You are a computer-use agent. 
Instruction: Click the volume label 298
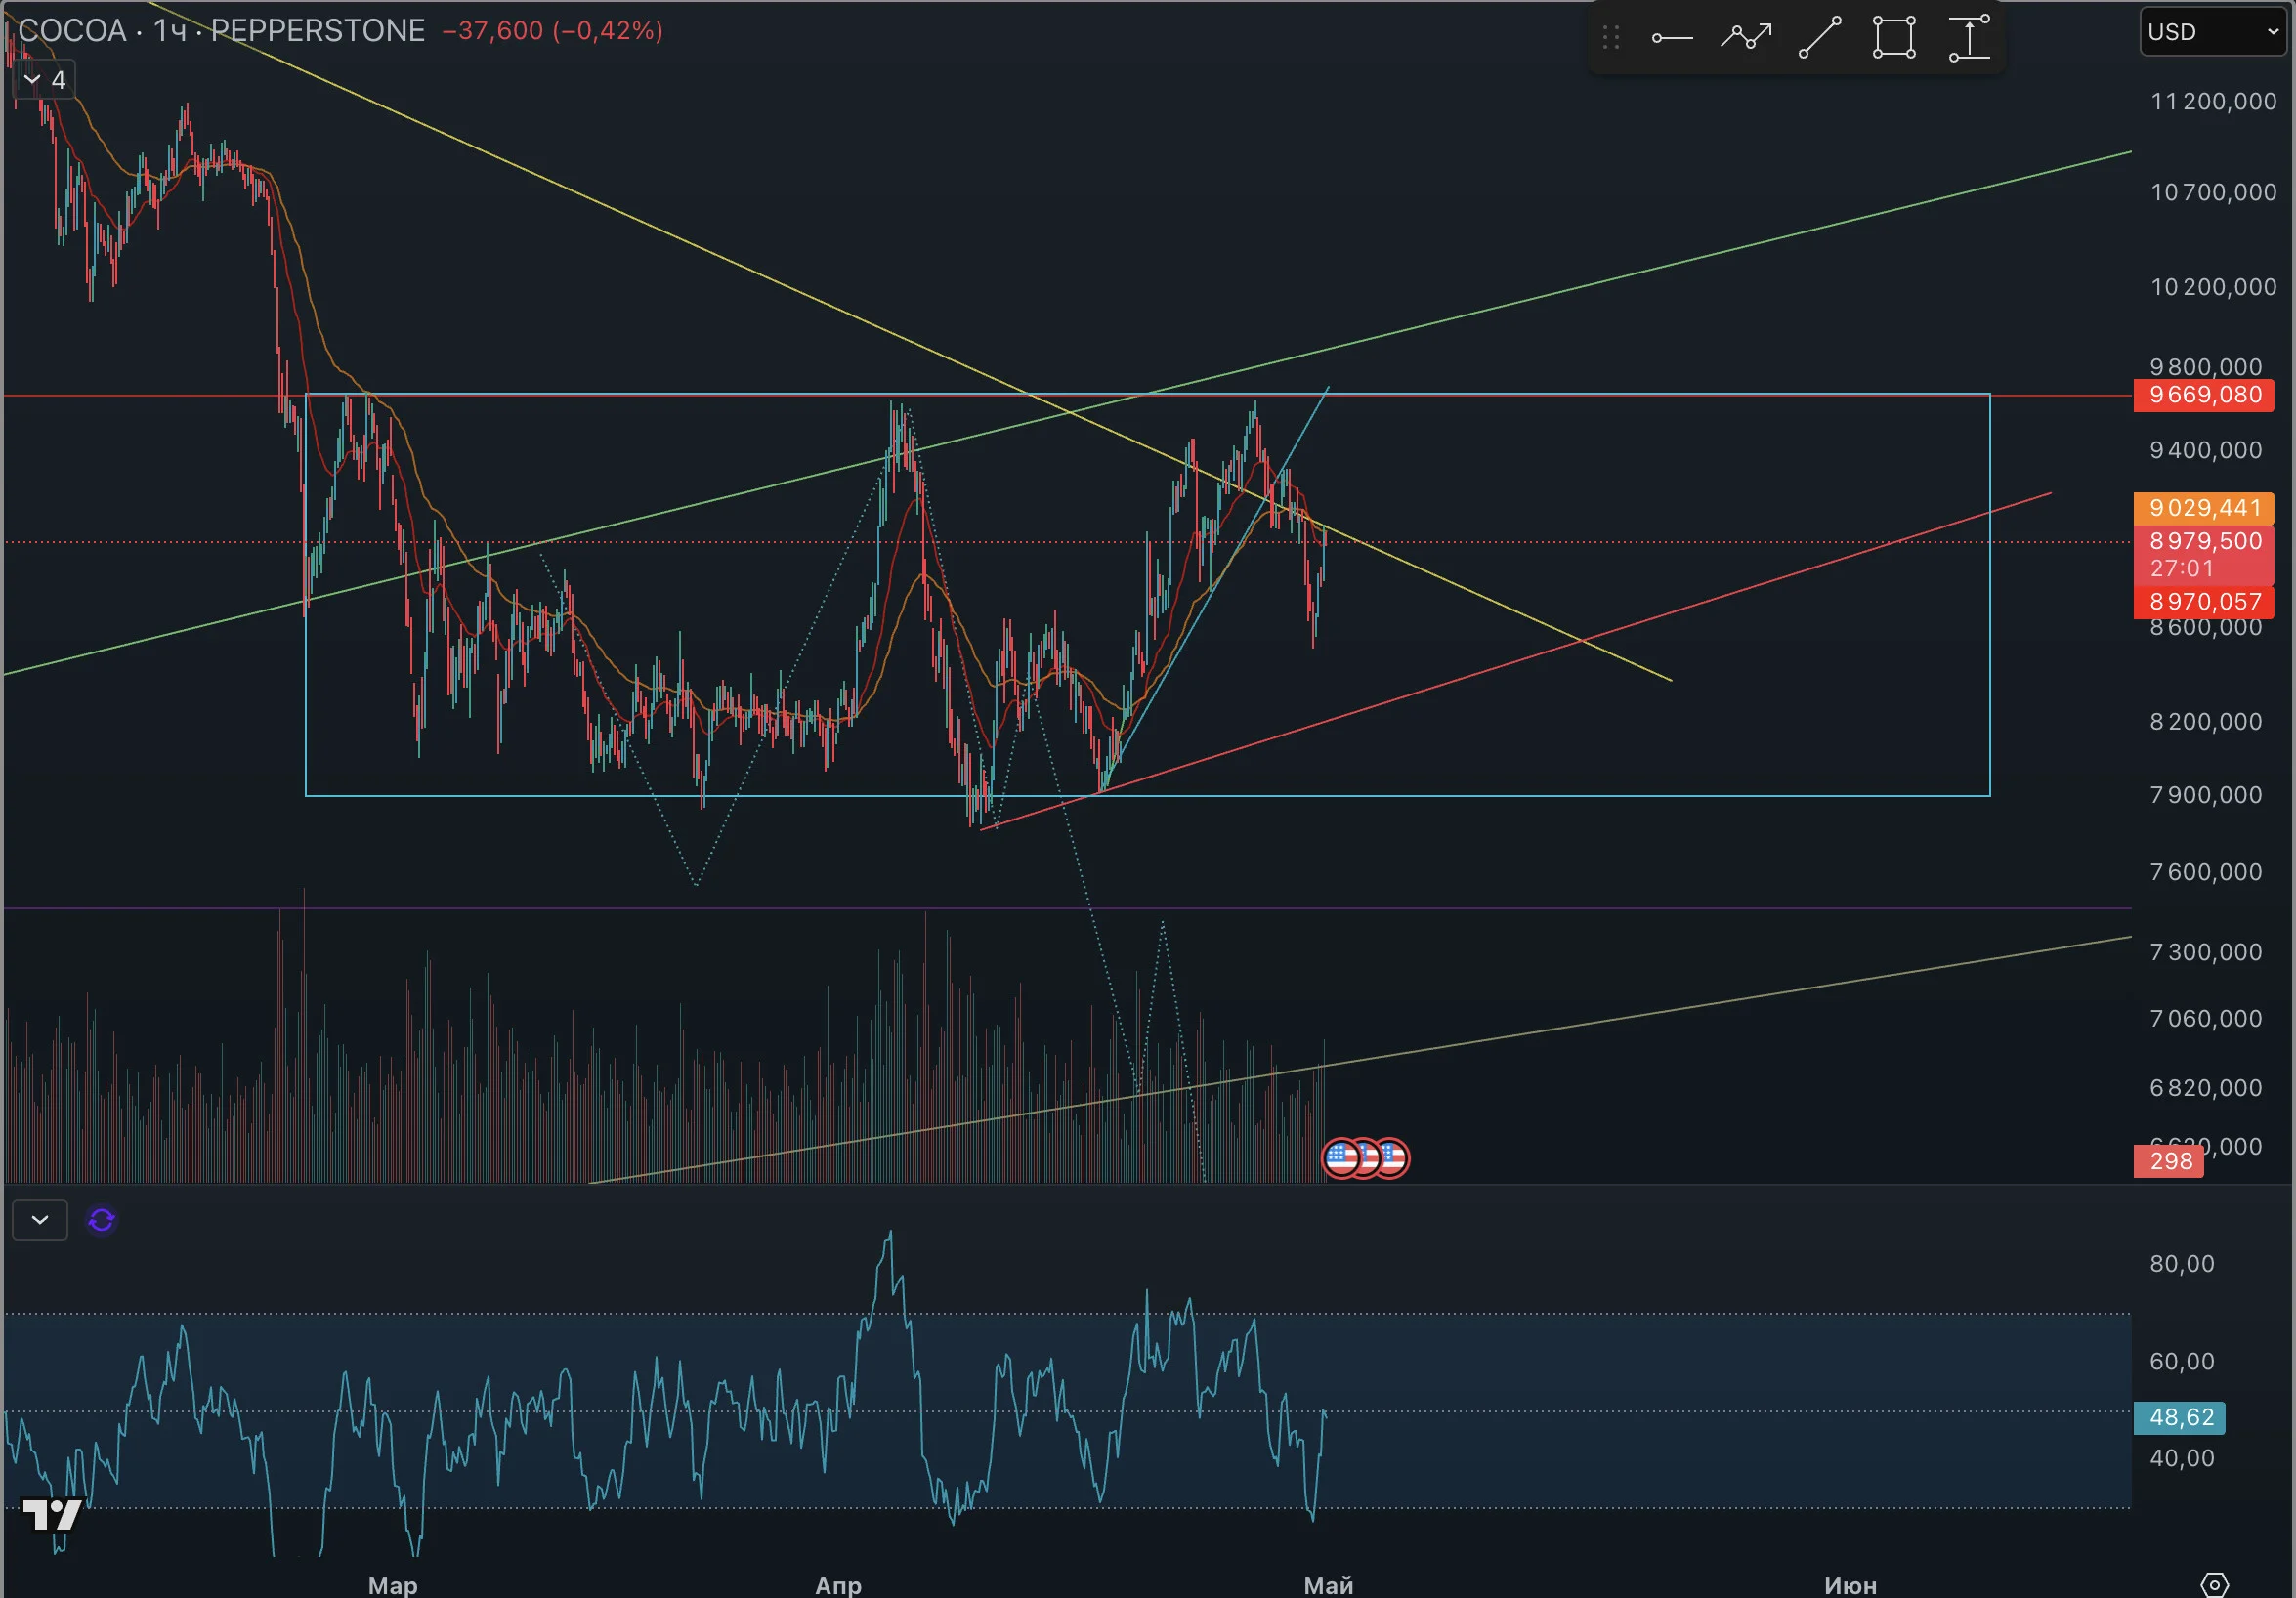point(2169,1161)
